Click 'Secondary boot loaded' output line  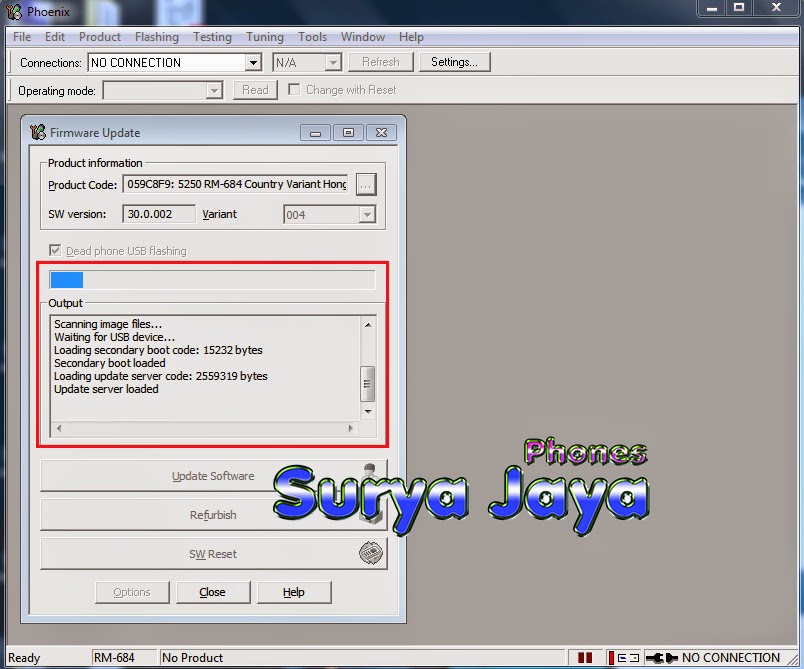[x=110, y=363]
